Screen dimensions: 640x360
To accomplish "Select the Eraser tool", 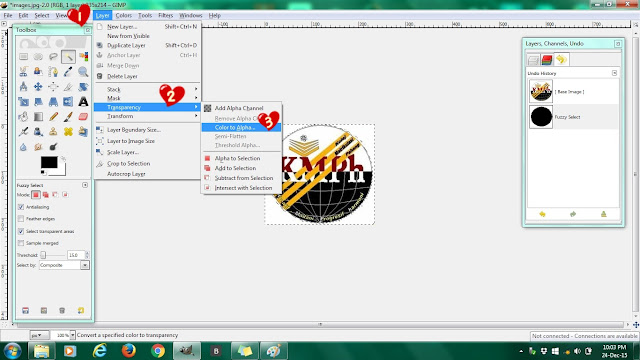I will pos(83,117).
